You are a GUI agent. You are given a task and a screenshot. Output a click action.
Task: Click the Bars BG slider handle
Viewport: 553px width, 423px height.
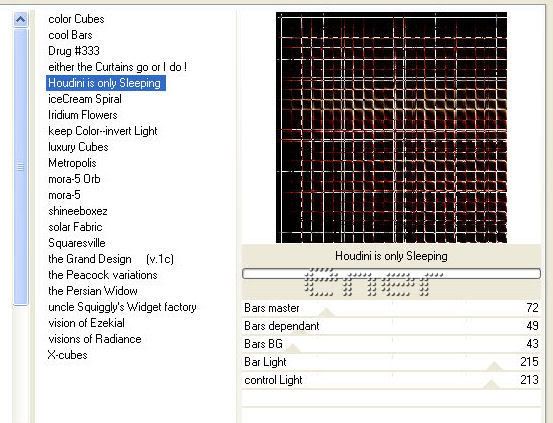pyautogui.click(x=293, y=348)
